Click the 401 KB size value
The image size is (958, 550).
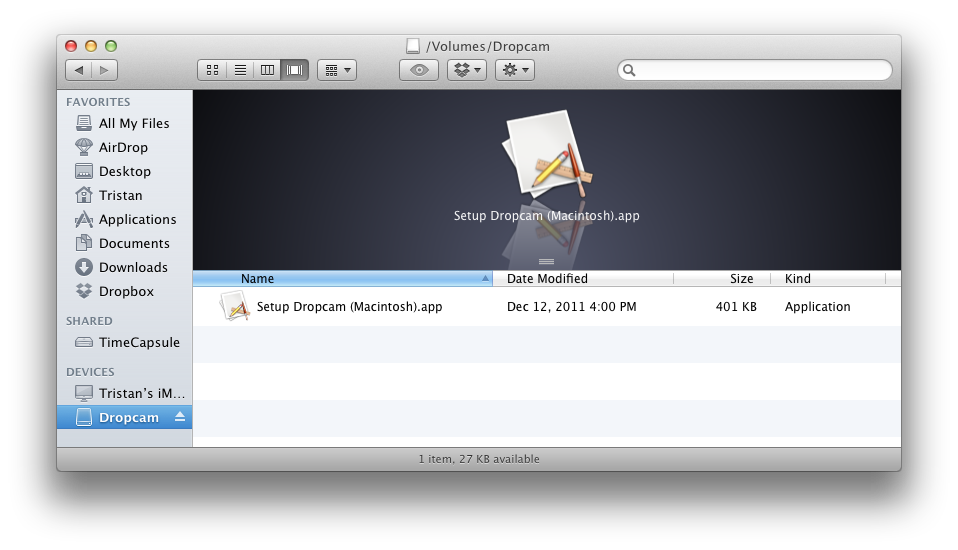(736, 307)
